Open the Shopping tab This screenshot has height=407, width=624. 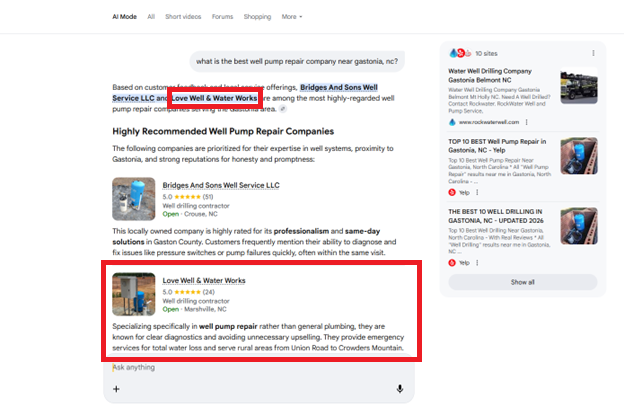pyautogui.click(x=257, y=17)
